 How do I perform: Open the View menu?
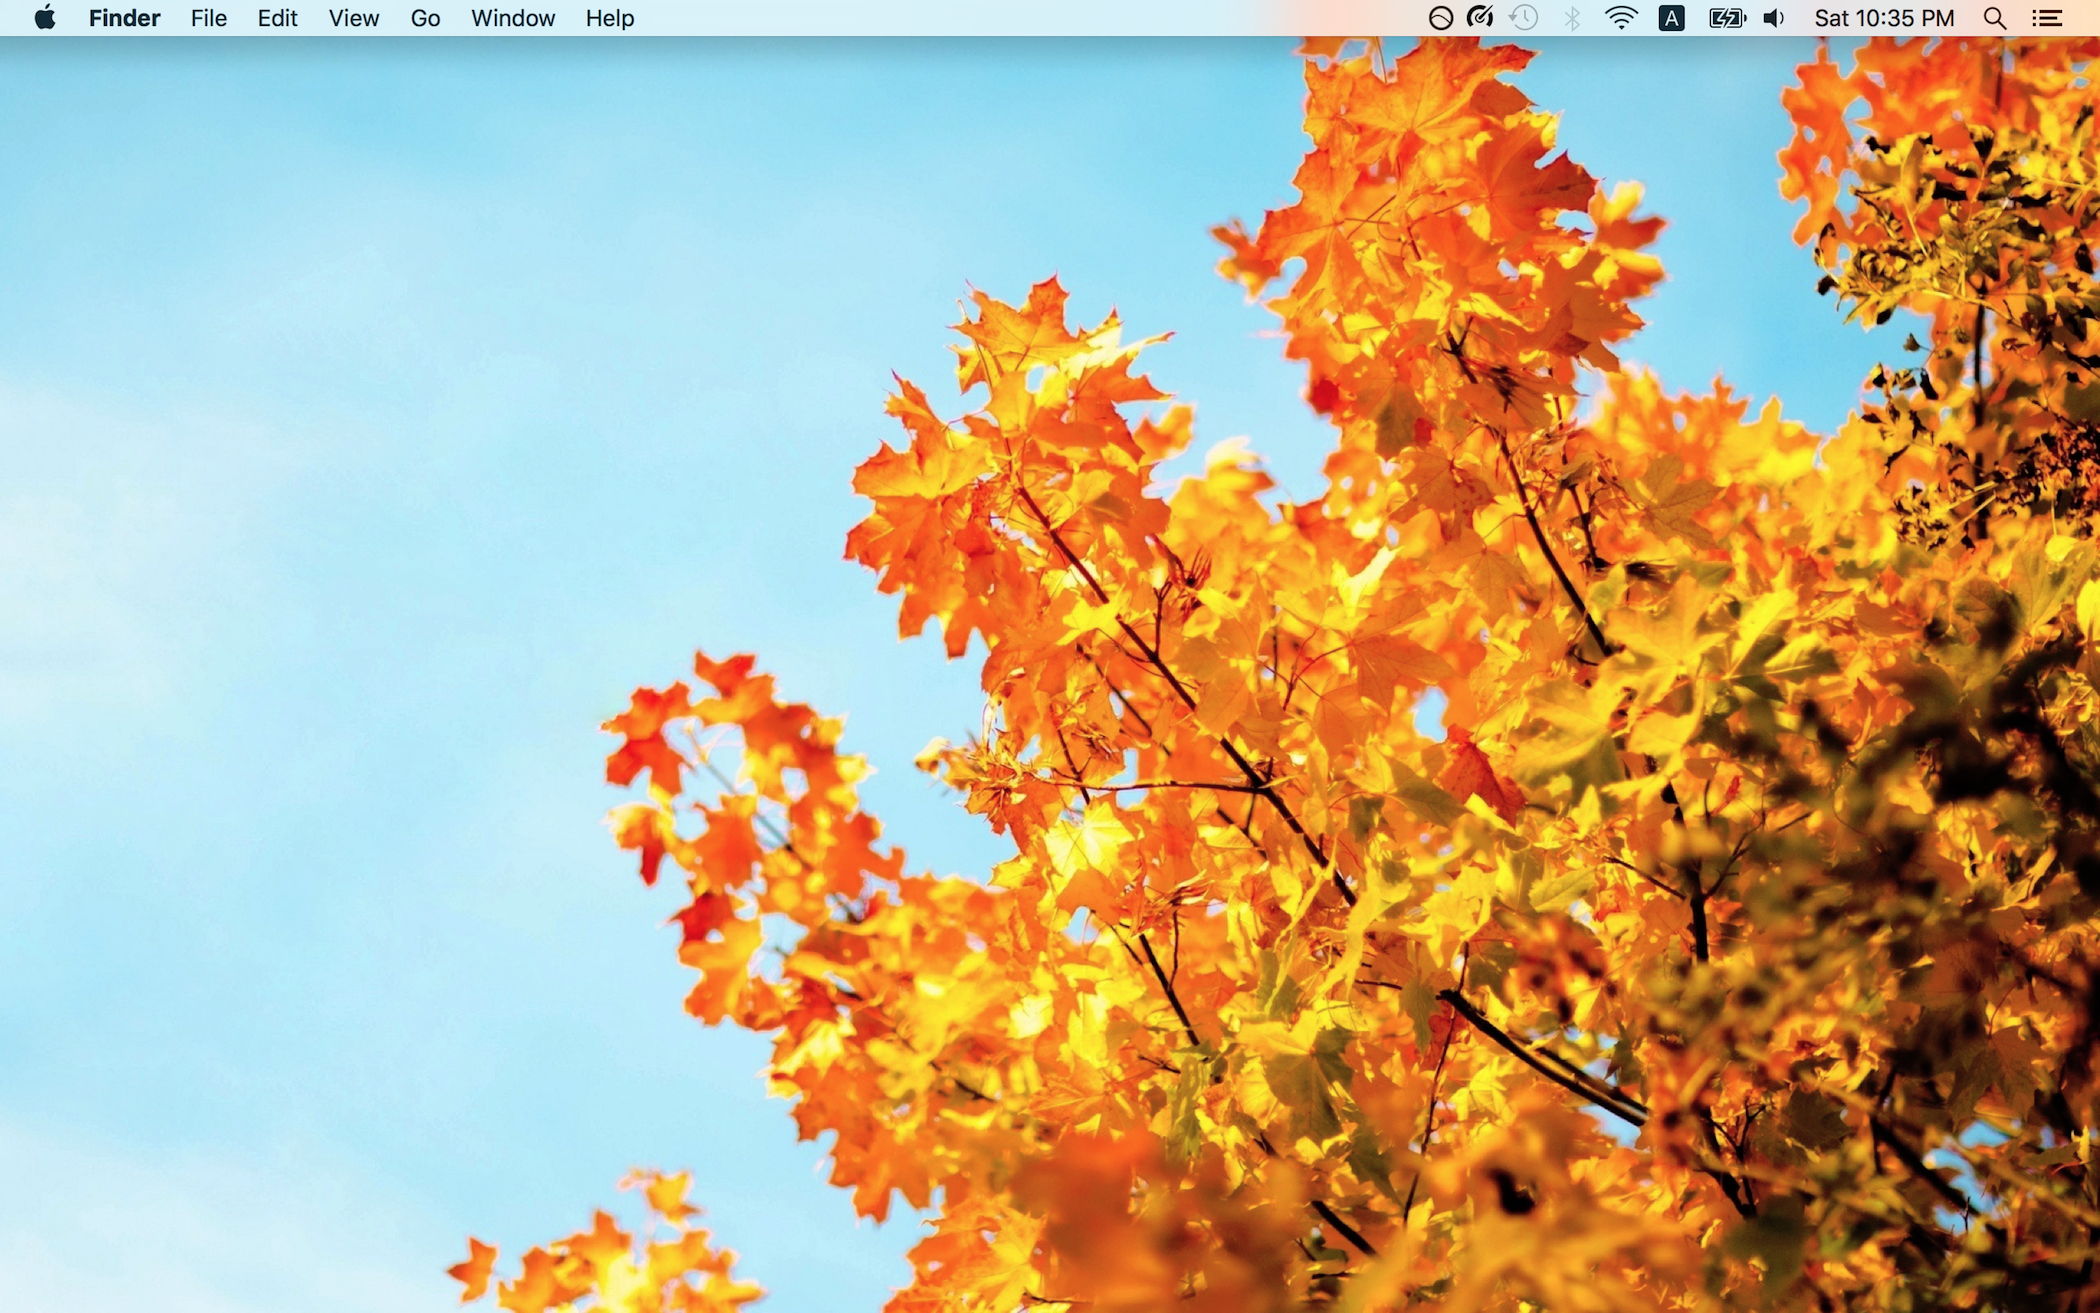tap(354, 18)
